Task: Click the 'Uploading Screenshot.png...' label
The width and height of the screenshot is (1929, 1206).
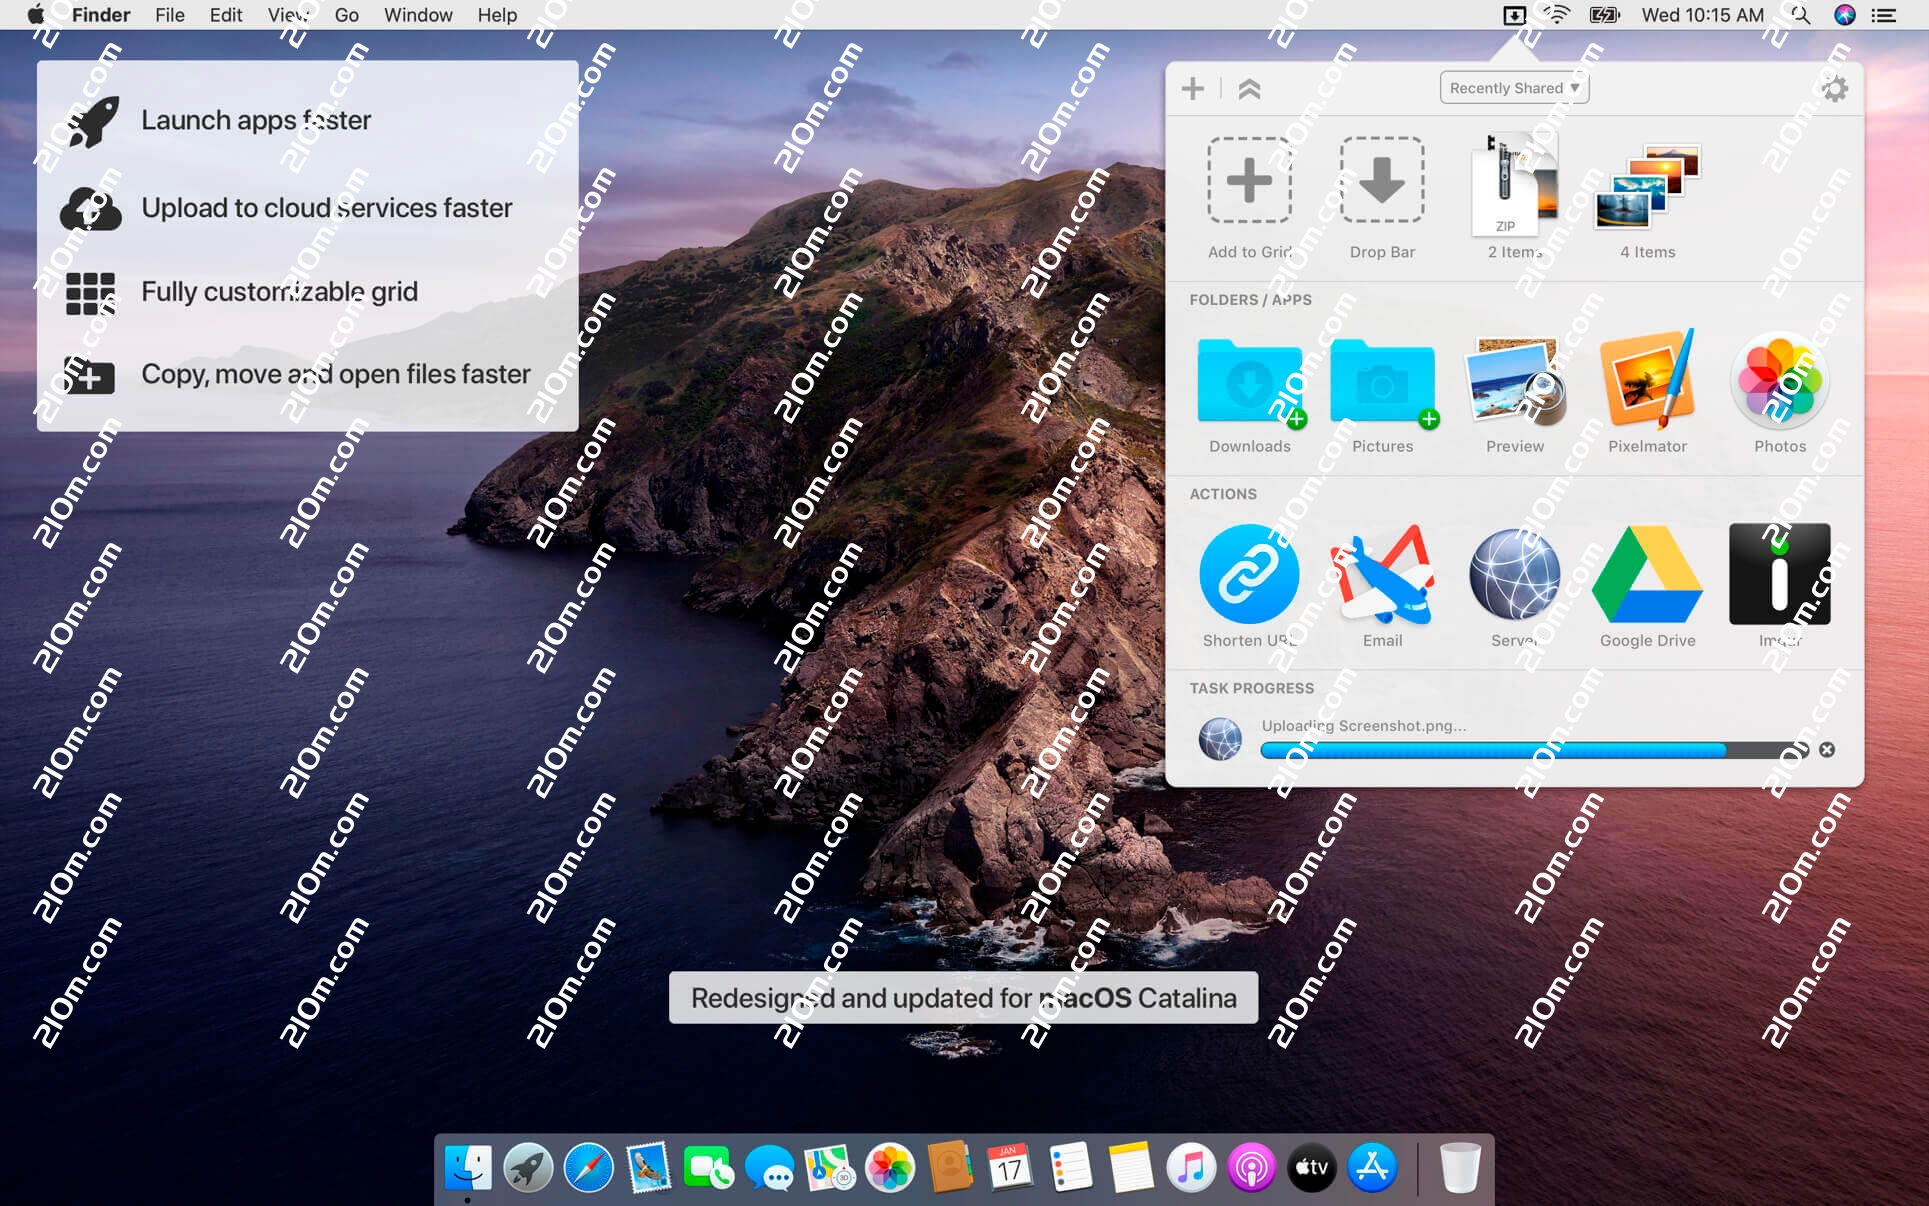Action: tap(1364, 726)
